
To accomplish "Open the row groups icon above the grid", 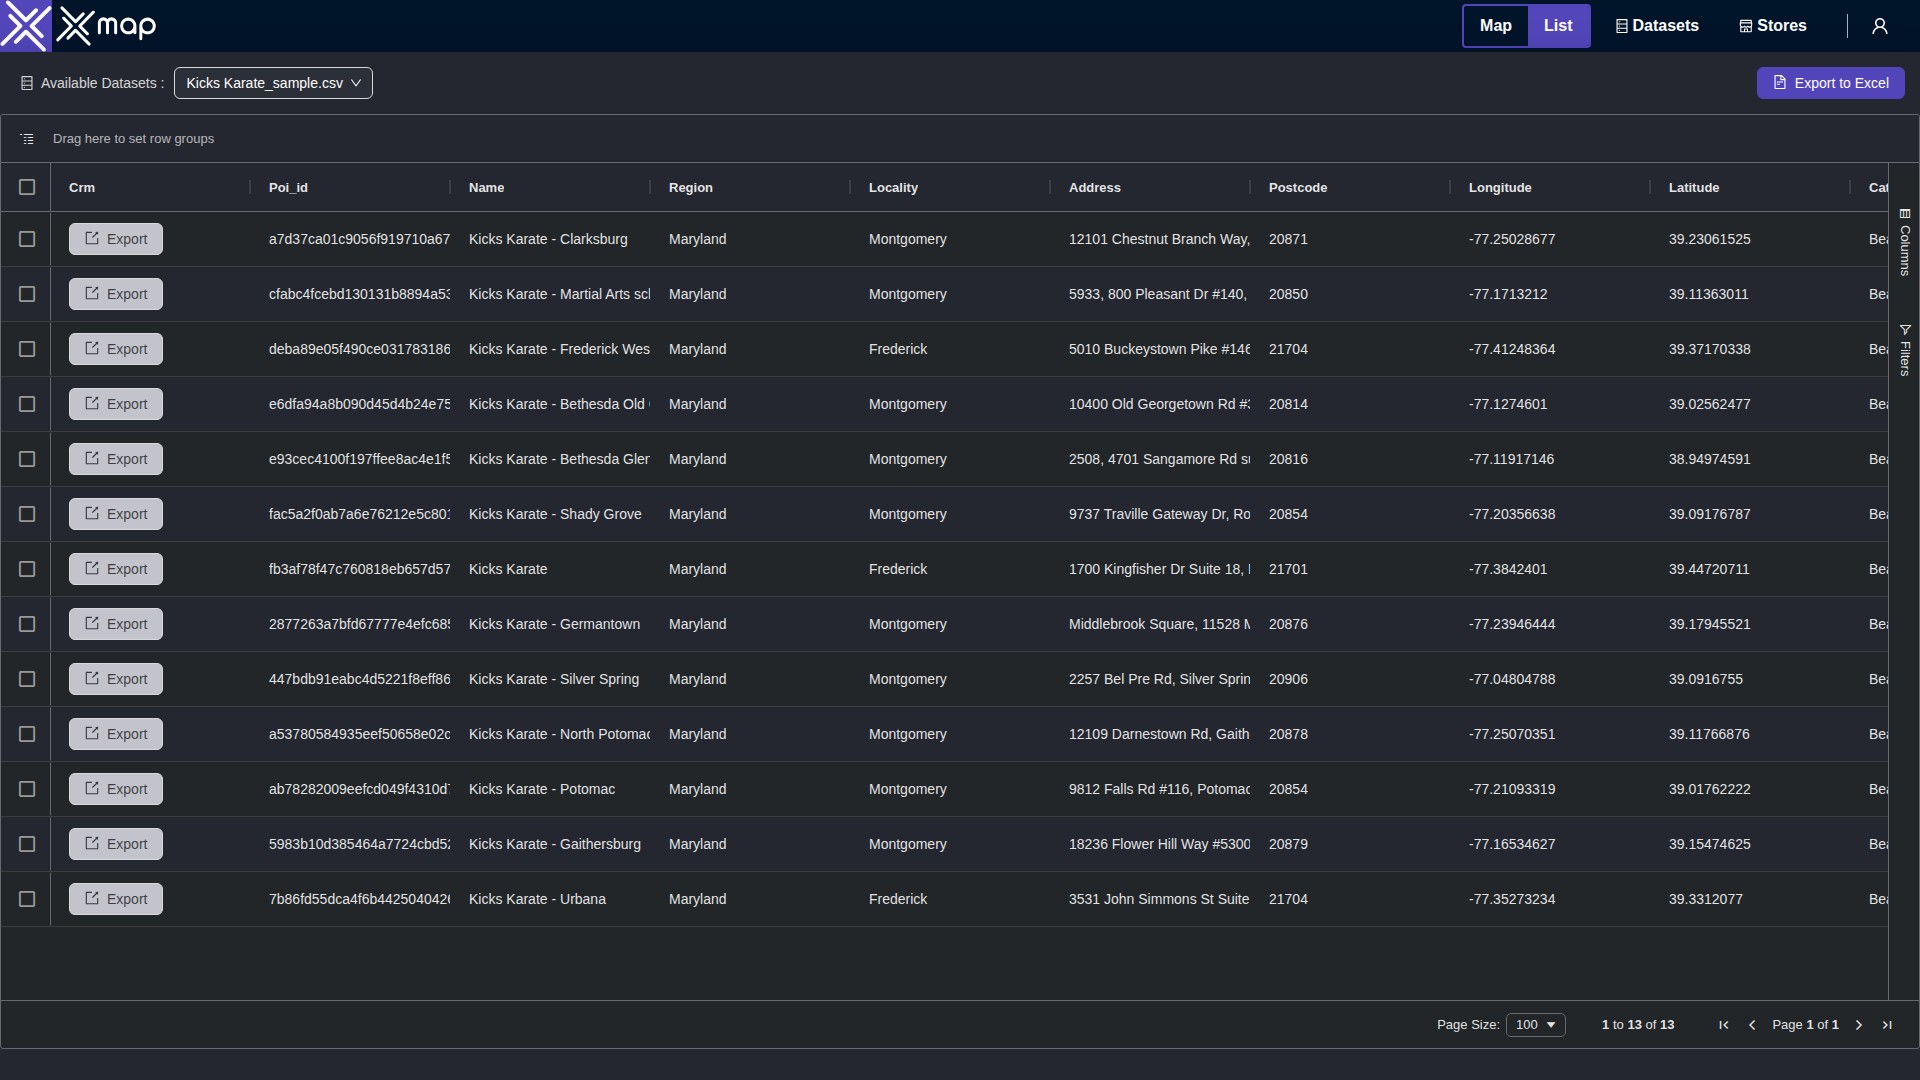I will pos(26,138).
